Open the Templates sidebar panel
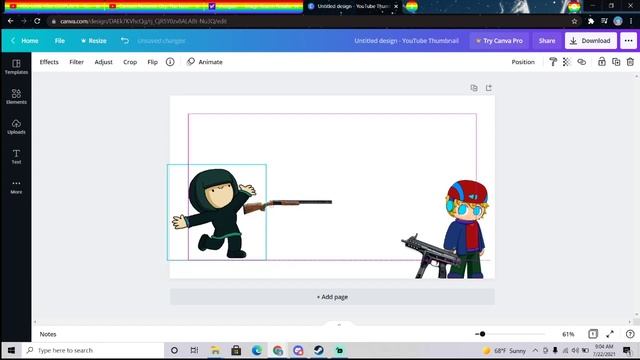Viewport: 640px width, 360px height. pyautogui.click(x=16, y=67)
